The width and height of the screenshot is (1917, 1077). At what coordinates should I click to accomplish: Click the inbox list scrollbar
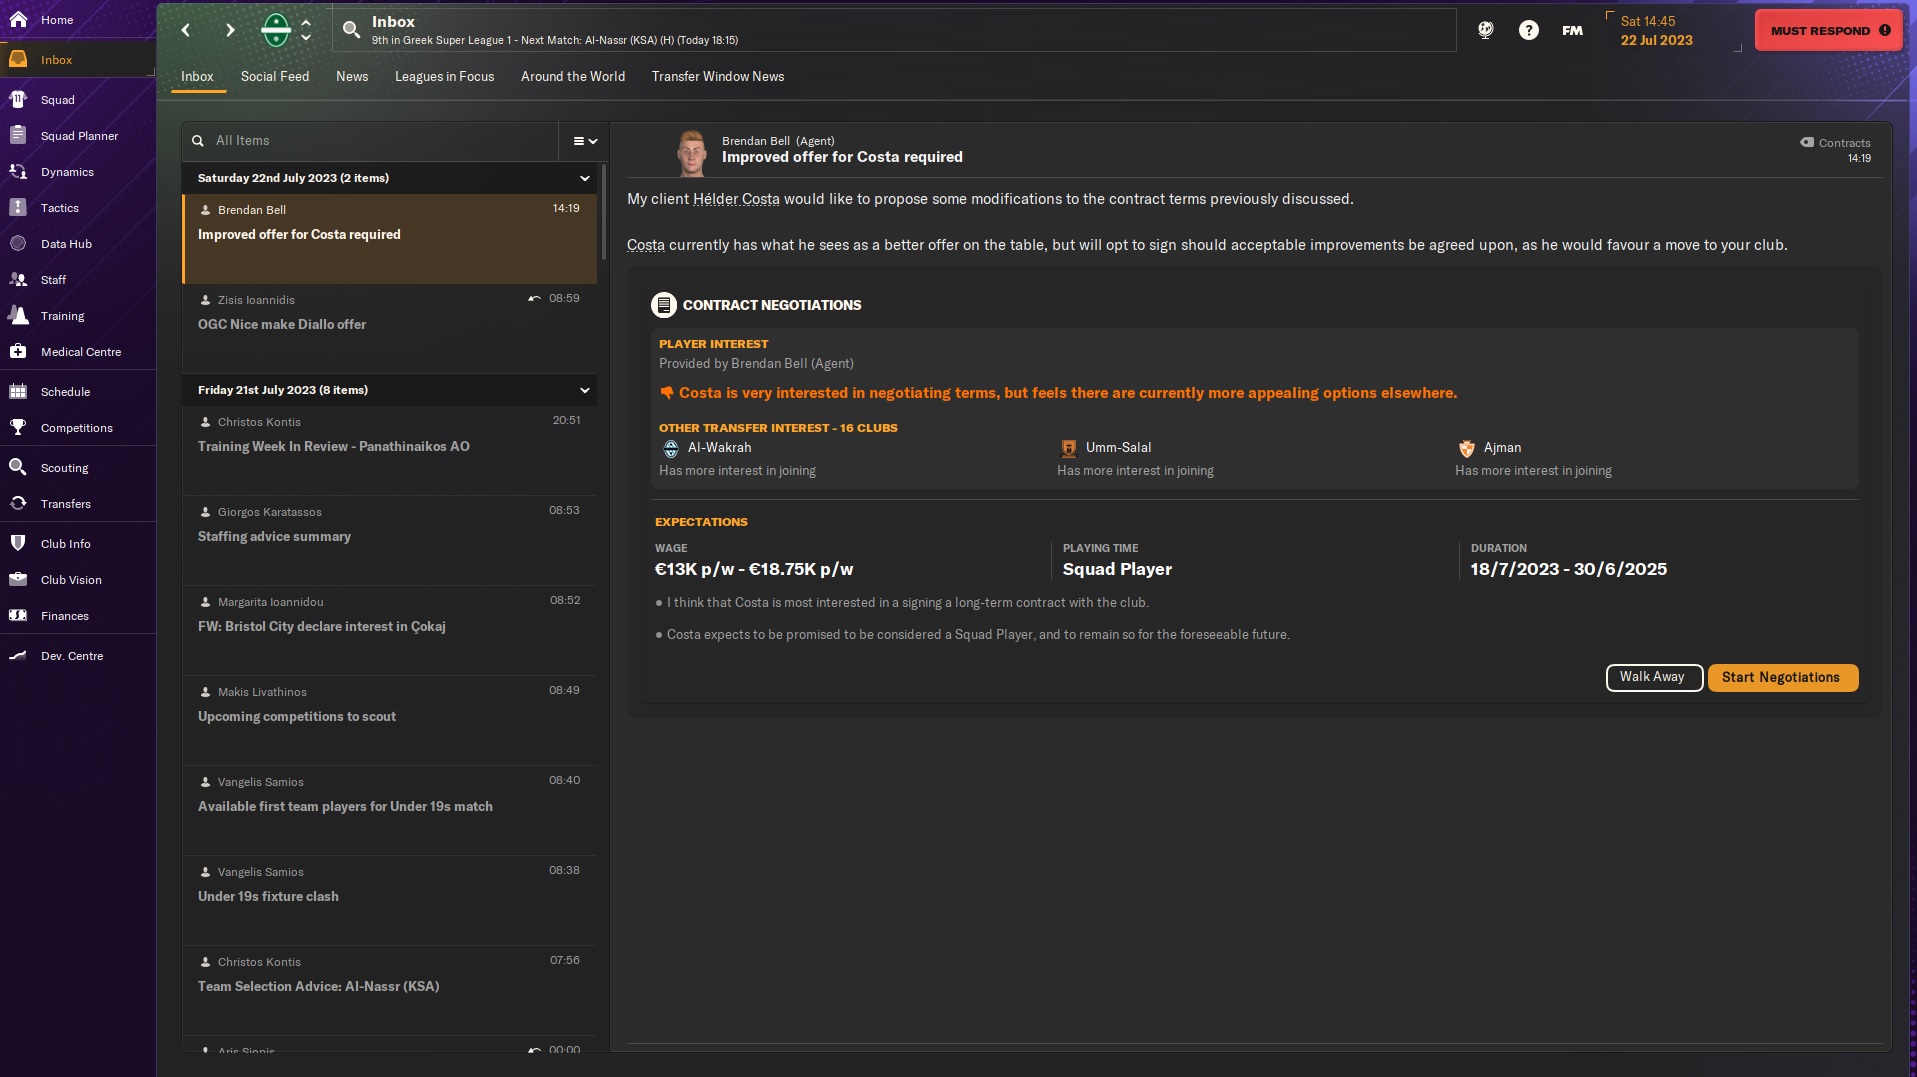point(602,210)
